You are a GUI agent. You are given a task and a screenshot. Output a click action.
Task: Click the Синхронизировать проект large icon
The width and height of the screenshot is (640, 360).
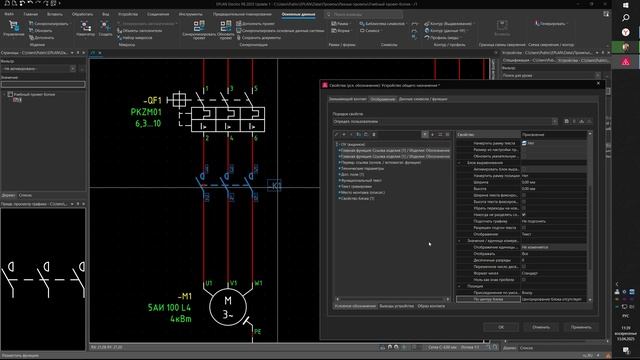[199, 30]
